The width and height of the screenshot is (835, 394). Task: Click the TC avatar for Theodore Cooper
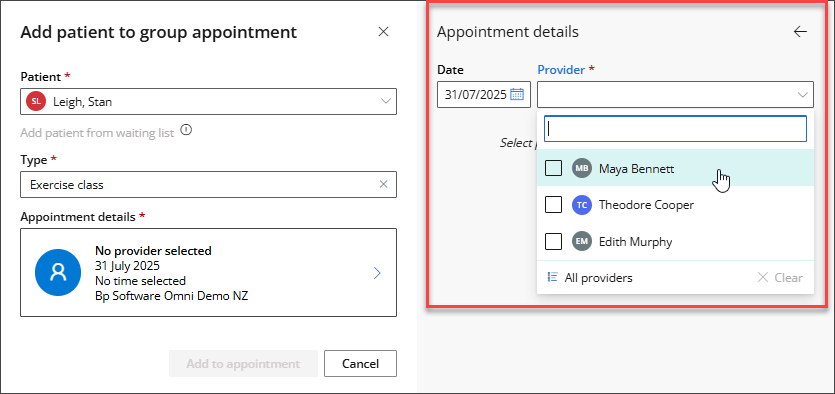(582, 205)
